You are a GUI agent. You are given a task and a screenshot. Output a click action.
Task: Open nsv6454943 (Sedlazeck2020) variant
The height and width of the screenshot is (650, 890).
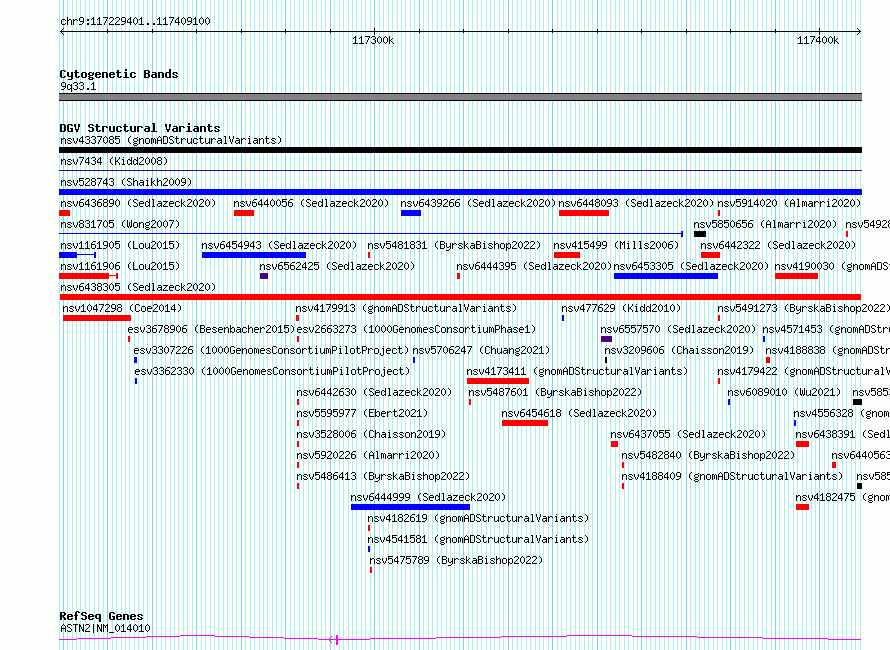coord(279,245)
